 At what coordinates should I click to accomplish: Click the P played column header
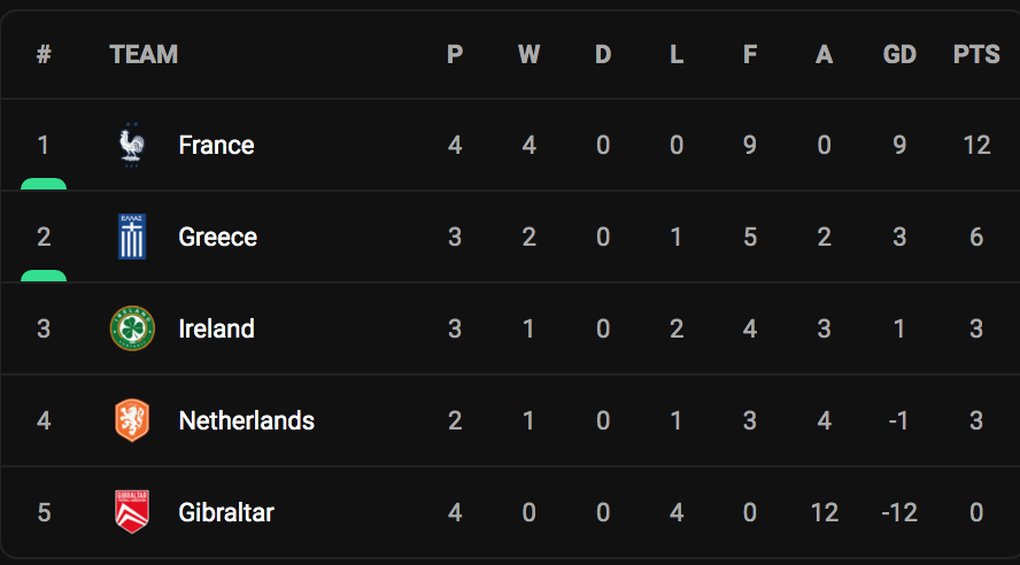(x=455, y=54)
